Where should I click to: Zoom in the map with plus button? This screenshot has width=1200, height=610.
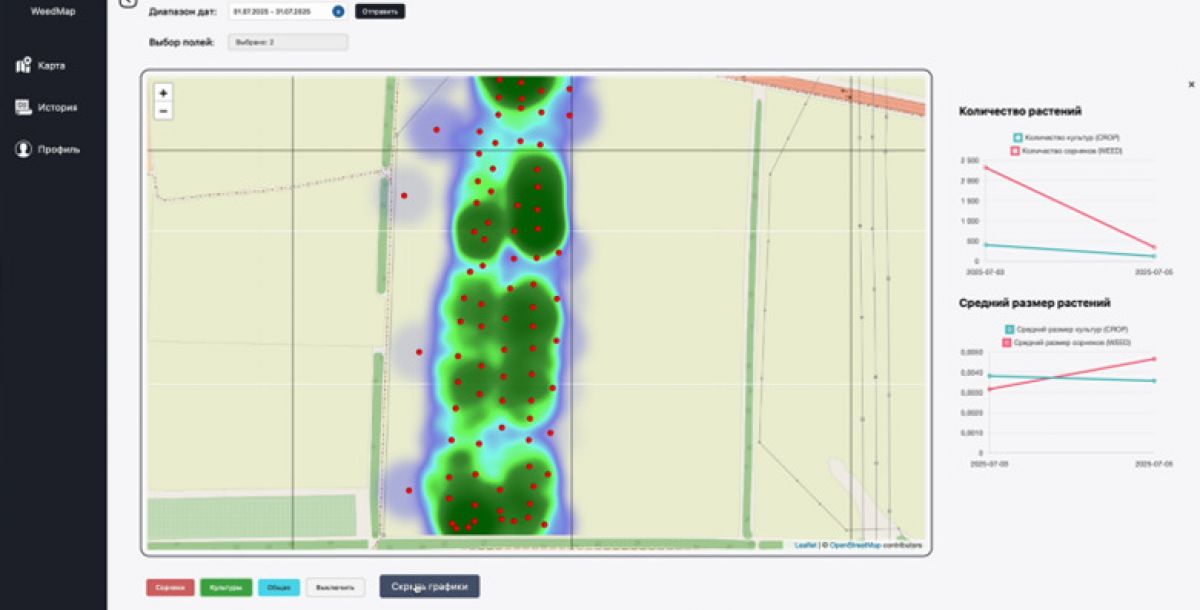[x=163, y=92]
